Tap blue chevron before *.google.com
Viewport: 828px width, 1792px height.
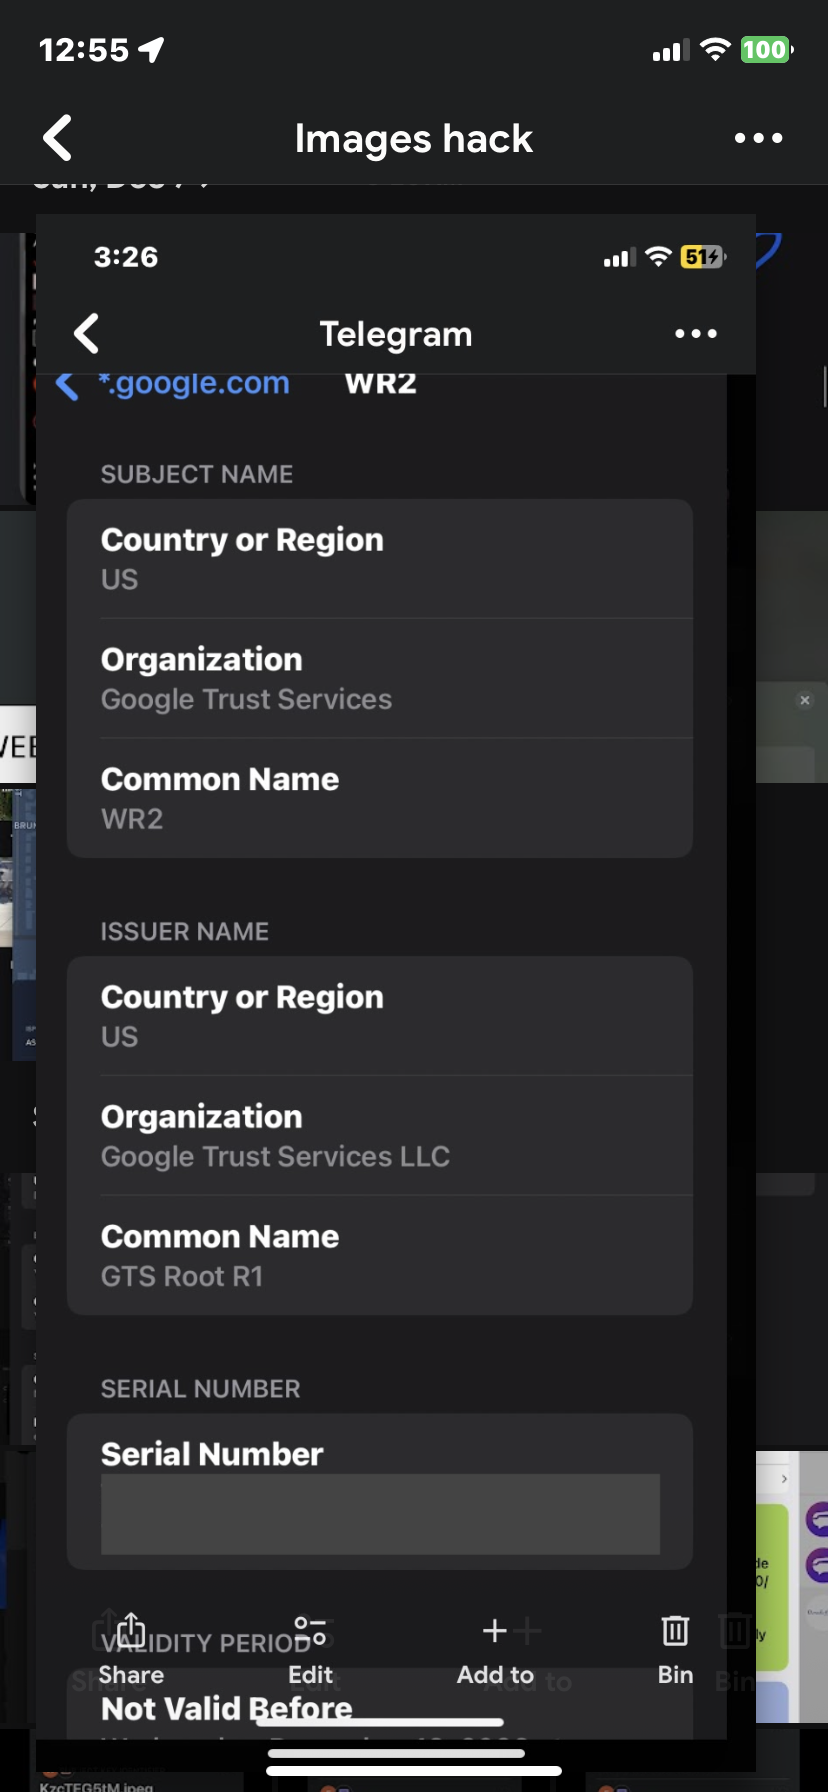click(x=67, y=384)
